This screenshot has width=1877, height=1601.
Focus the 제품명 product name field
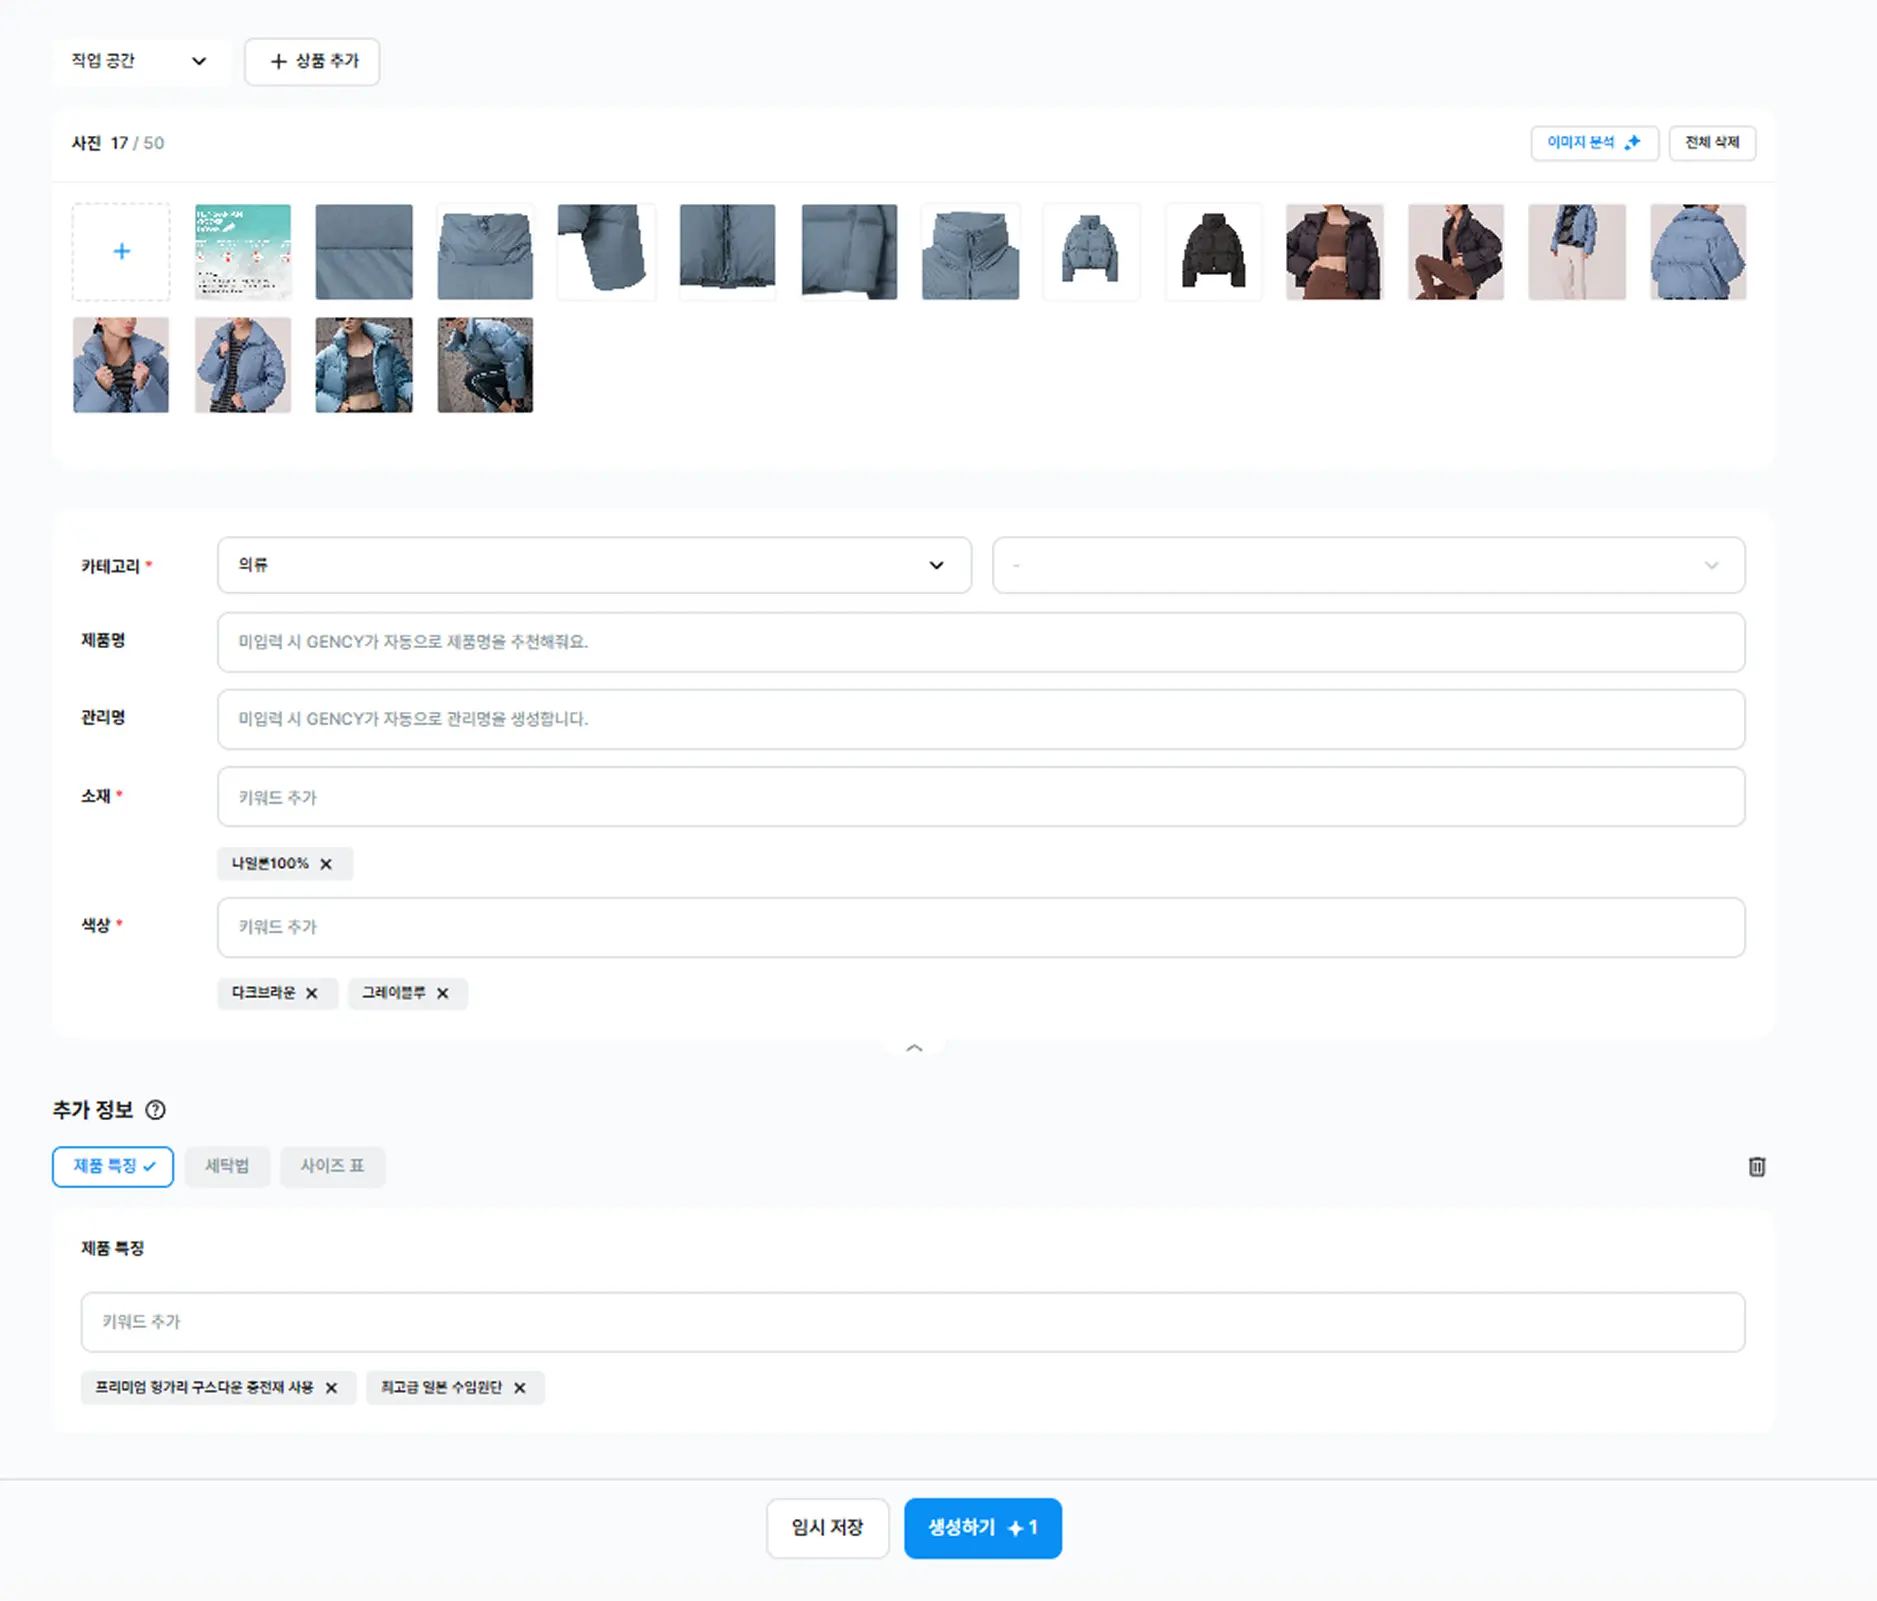981,642
